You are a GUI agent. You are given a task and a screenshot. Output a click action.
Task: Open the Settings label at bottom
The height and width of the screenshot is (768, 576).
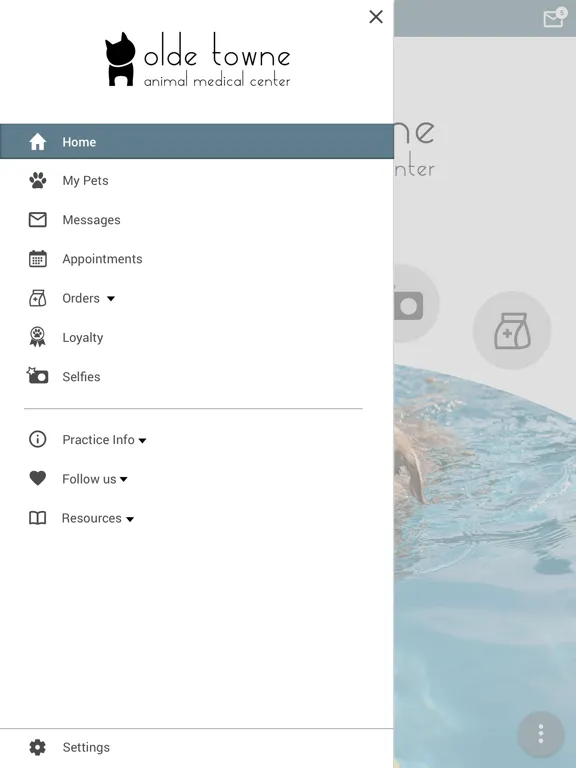[86, 747]
